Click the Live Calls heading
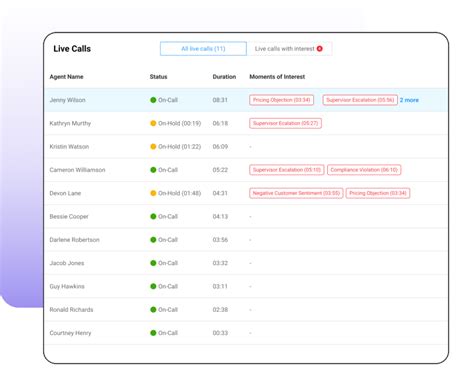Image resolution: width=474 pixels, height=370 pixels. point(72,49)
